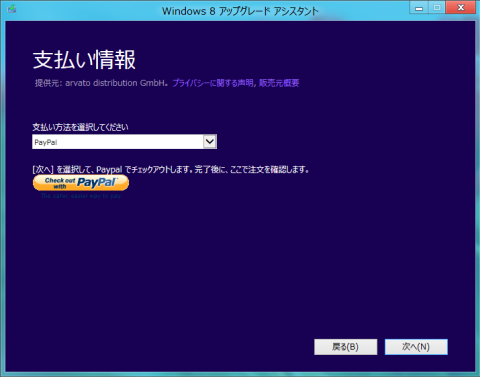Click the Paypal checkout instruction text
This screenshot has height=377, width=480.
tap(171, 170)
